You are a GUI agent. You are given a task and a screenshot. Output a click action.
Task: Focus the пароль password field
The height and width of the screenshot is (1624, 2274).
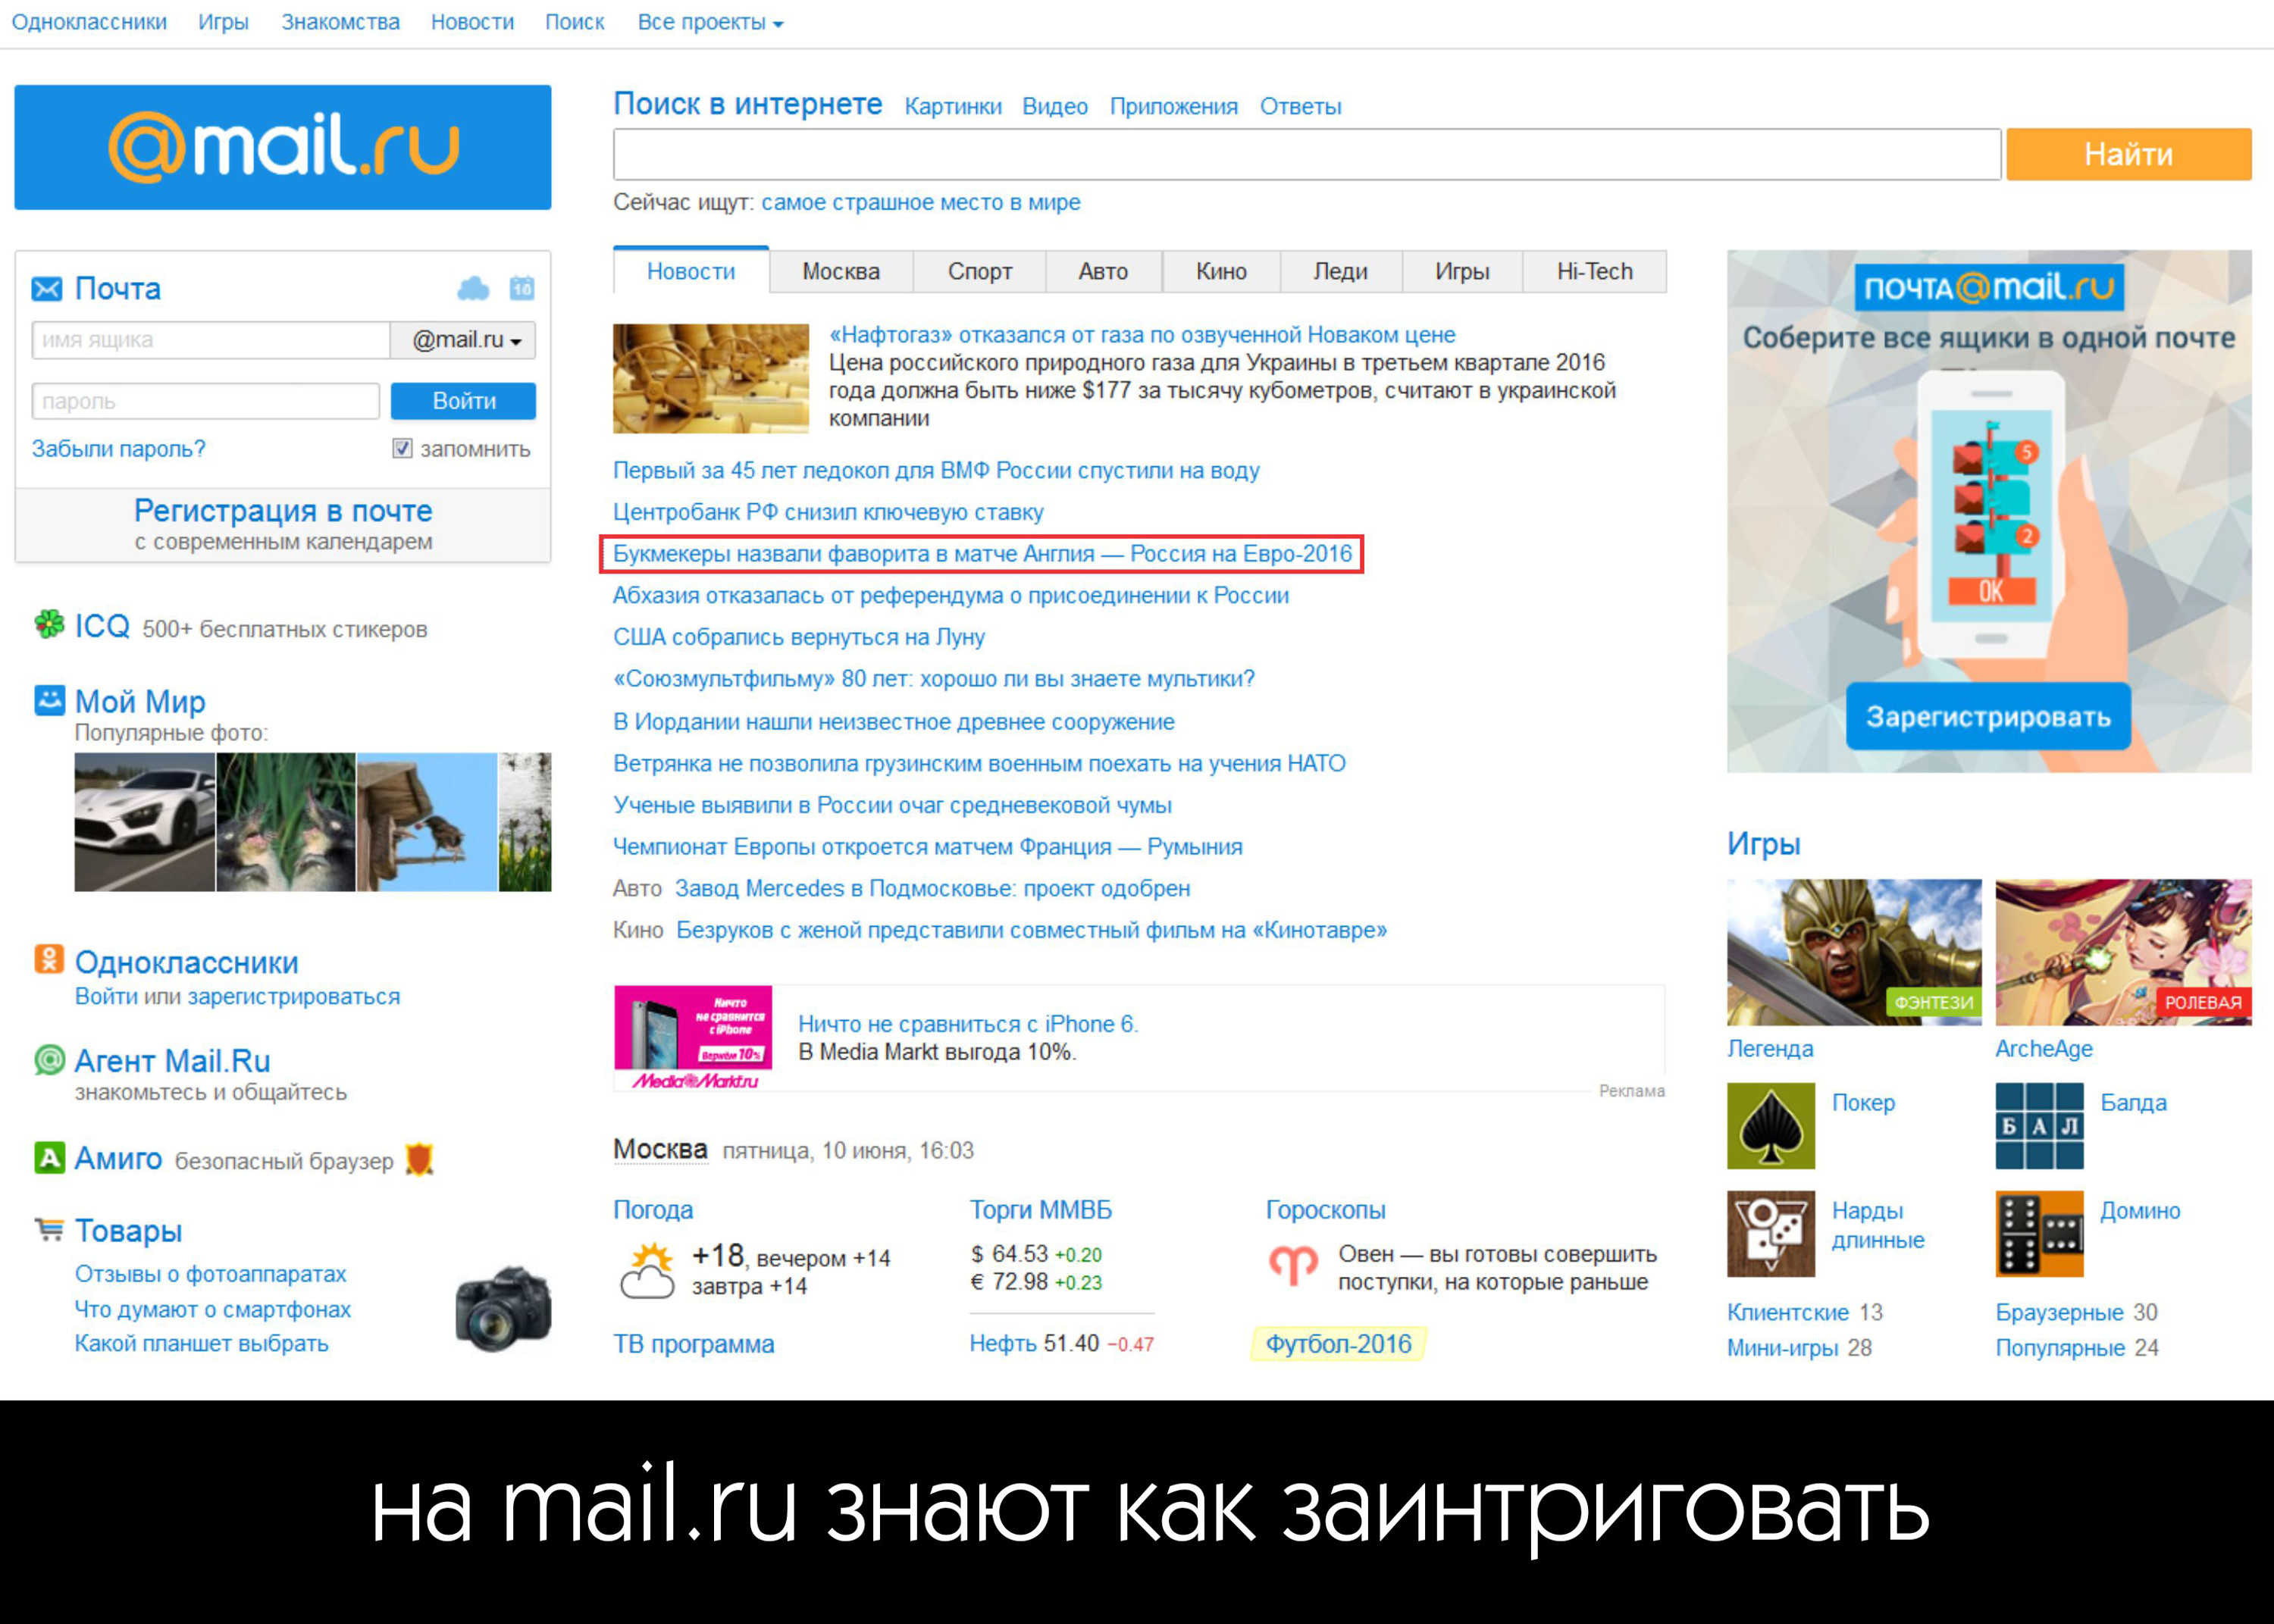205,400
